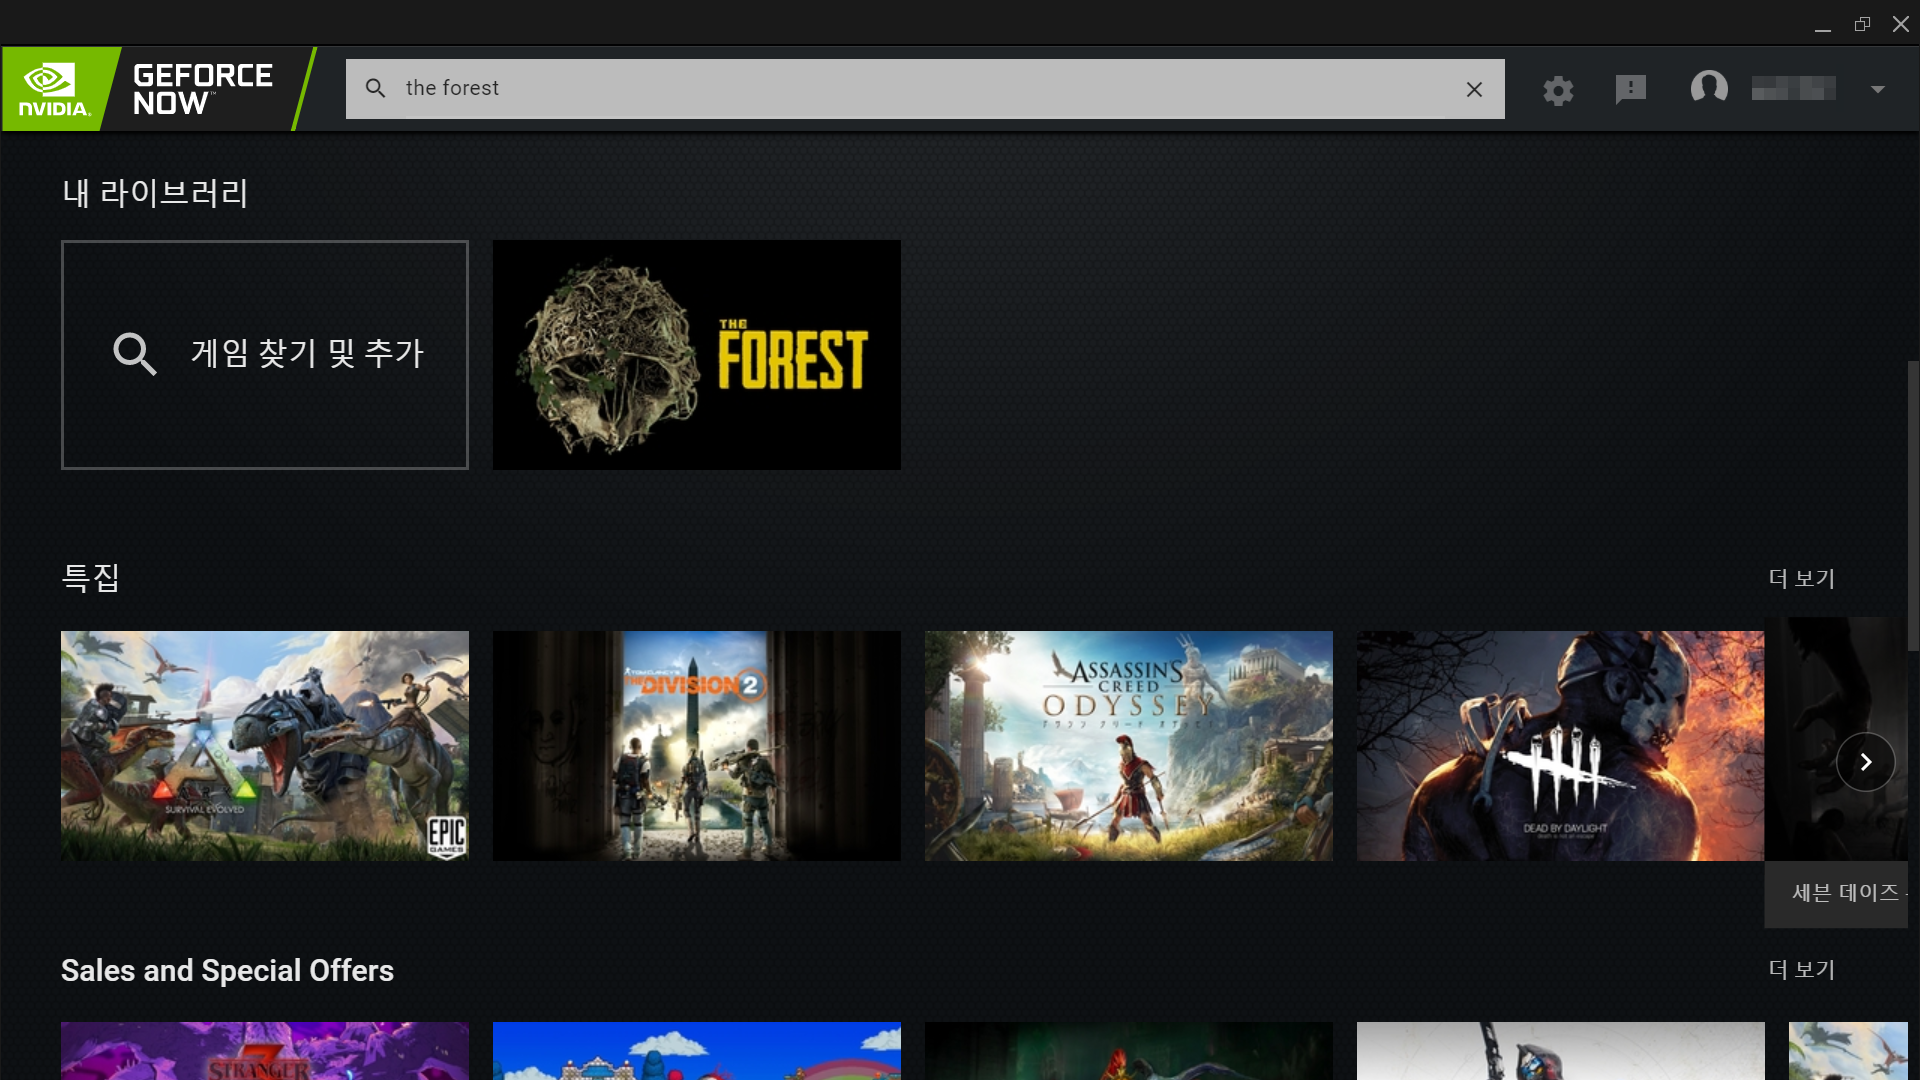Click 더 보기 next to 특집
The image size is (1920, 1080).
click(1801, 578)
